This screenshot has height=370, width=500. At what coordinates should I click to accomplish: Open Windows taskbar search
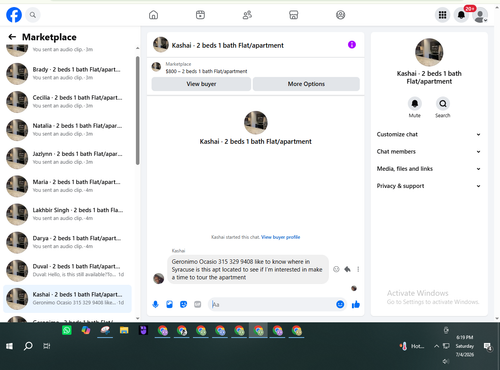[28, 346]
